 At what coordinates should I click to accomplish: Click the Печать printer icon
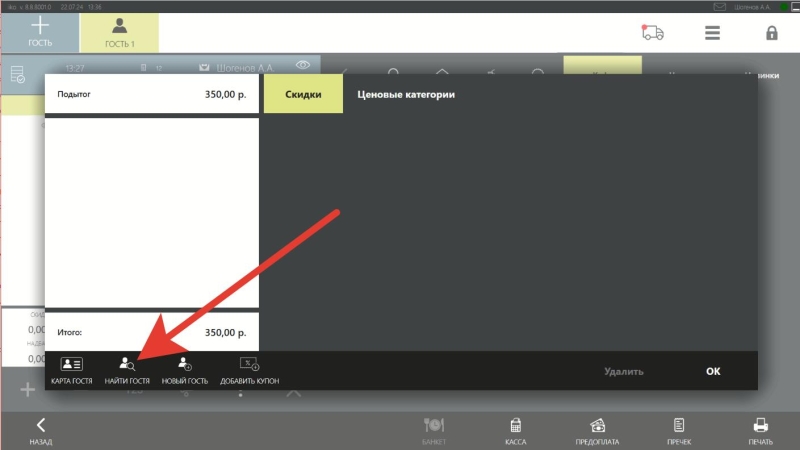pos(760,425)
